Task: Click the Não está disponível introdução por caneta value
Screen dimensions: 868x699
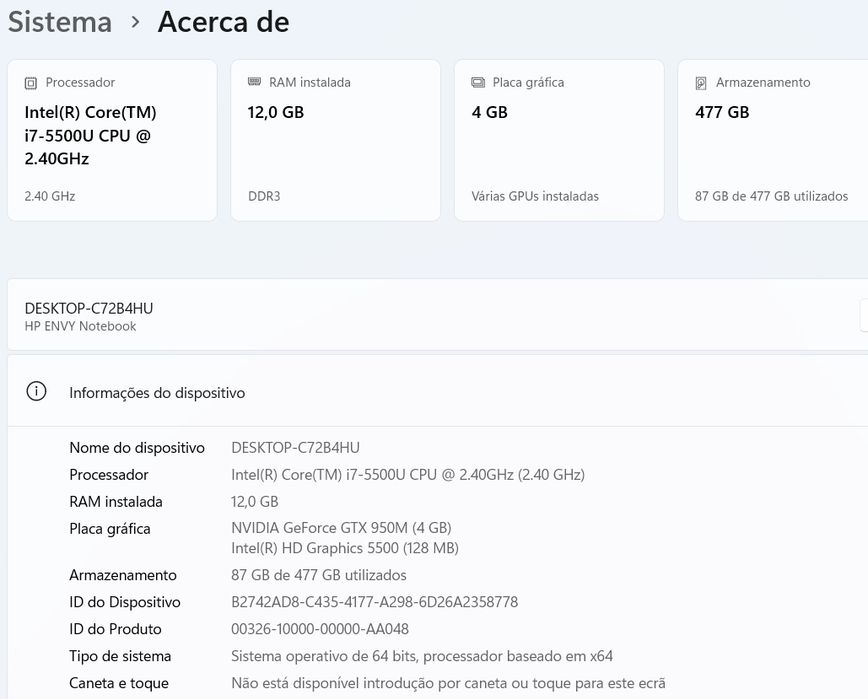Action: click(x=448, y=684)
